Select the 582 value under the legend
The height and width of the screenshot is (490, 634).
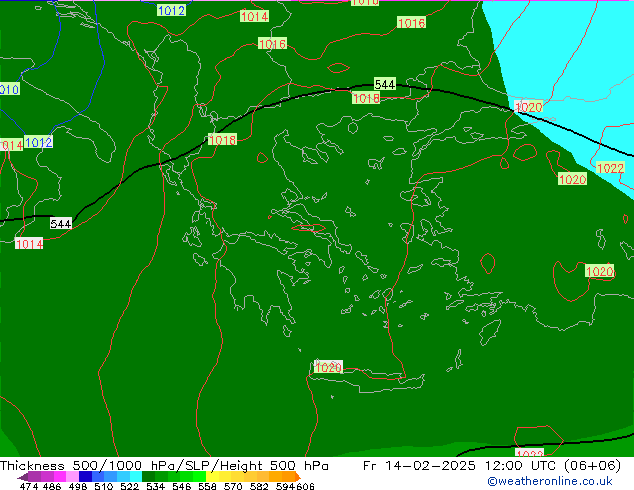click(x=259, y=486)
